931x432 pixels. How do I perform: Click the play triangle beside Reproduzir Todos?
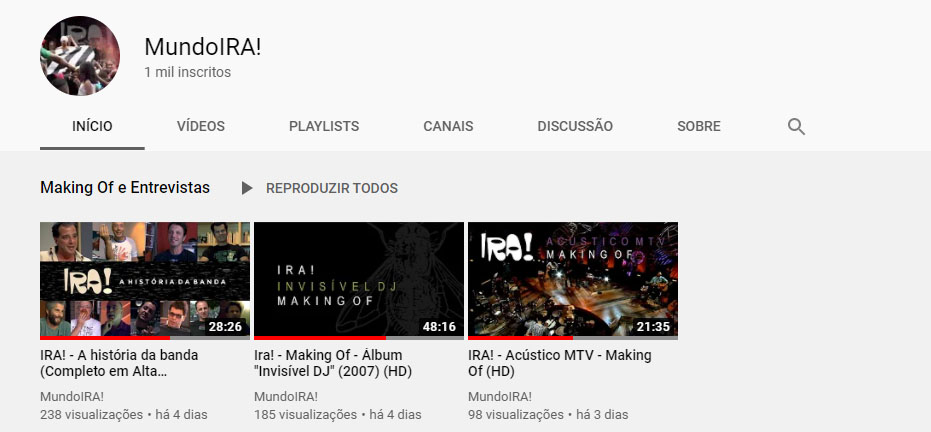point(247,188)
